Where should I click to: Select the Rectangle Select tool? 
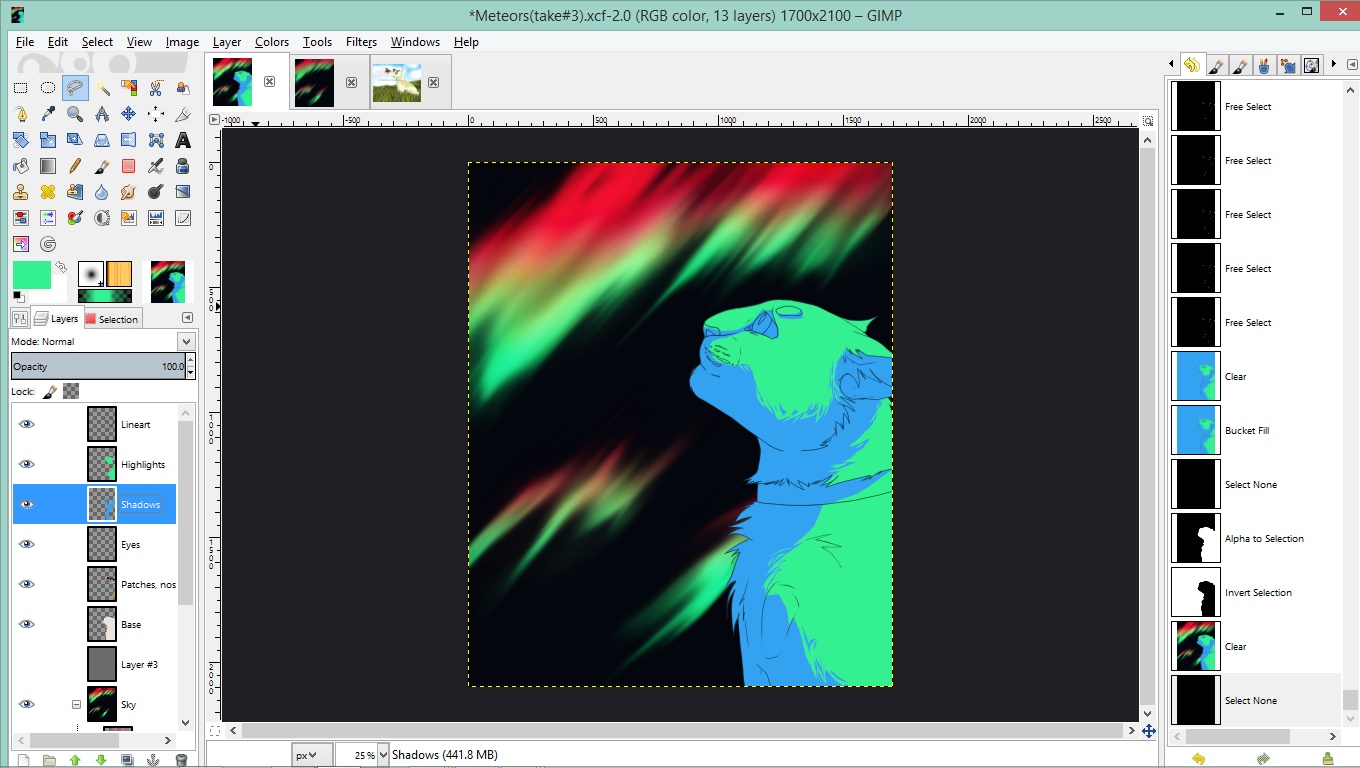pos(20,88)
